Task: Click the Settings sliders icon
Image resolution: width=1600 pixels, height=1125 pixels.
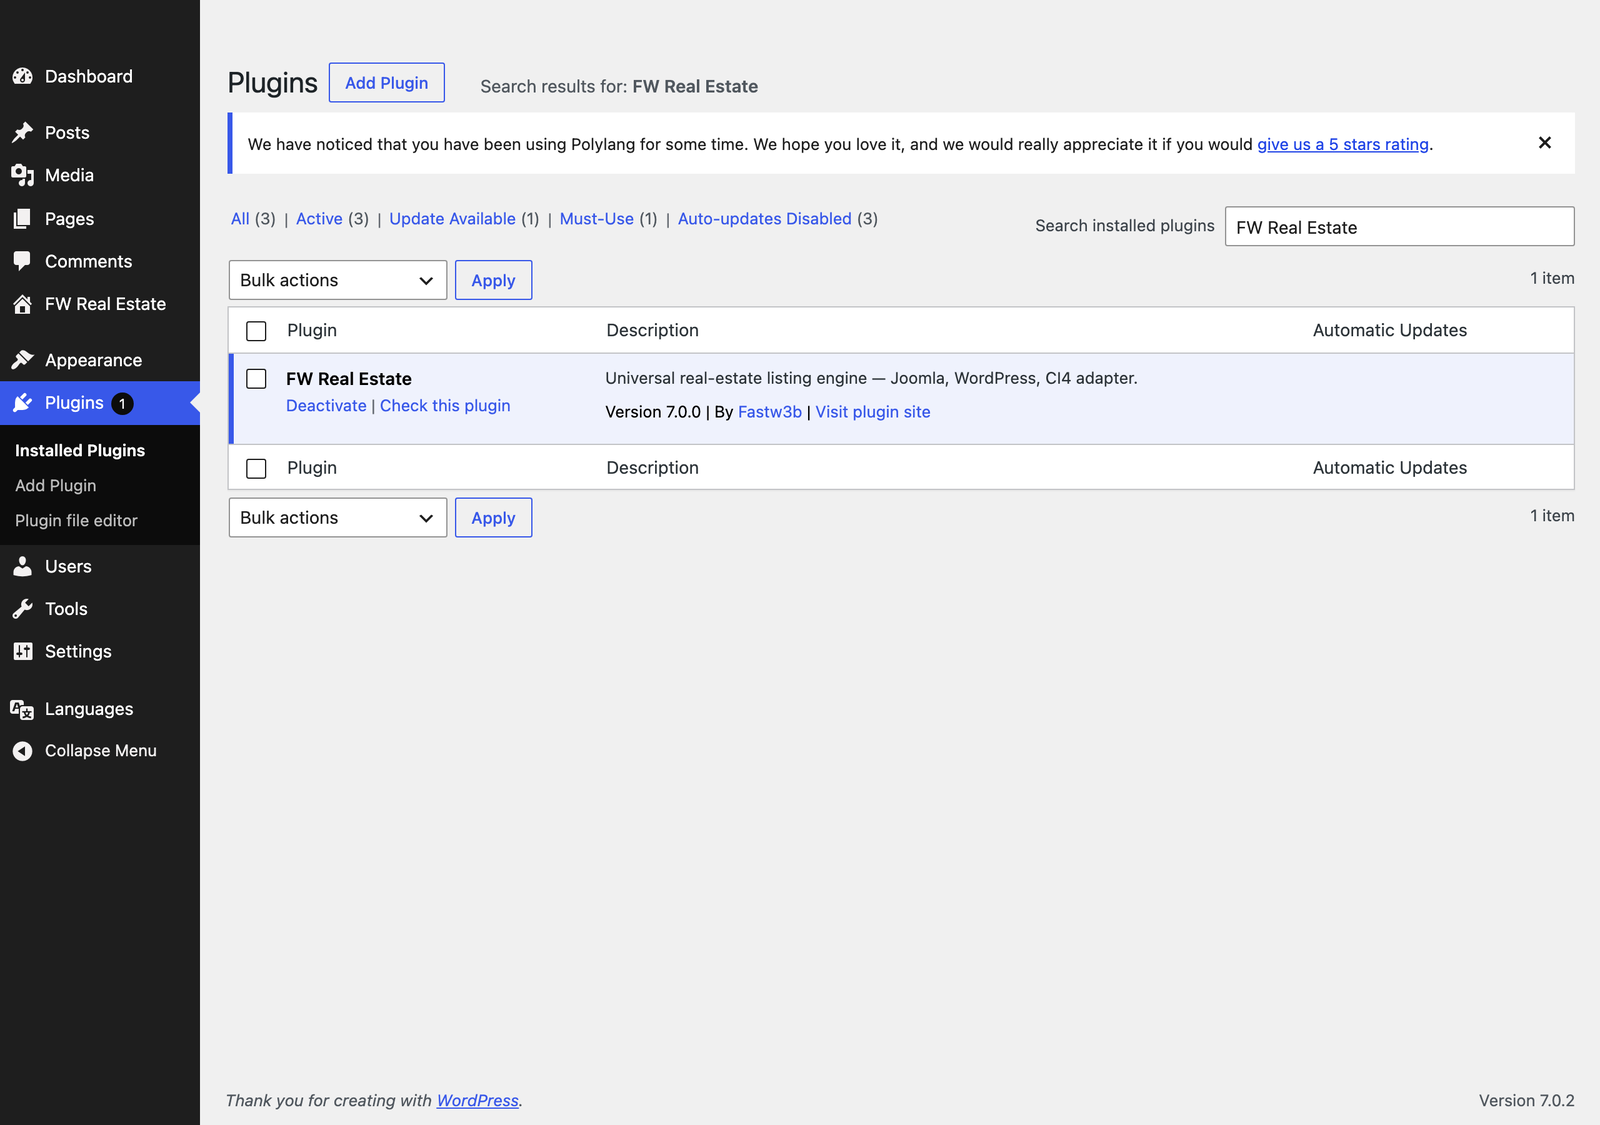Action: [x=23, y=651]
